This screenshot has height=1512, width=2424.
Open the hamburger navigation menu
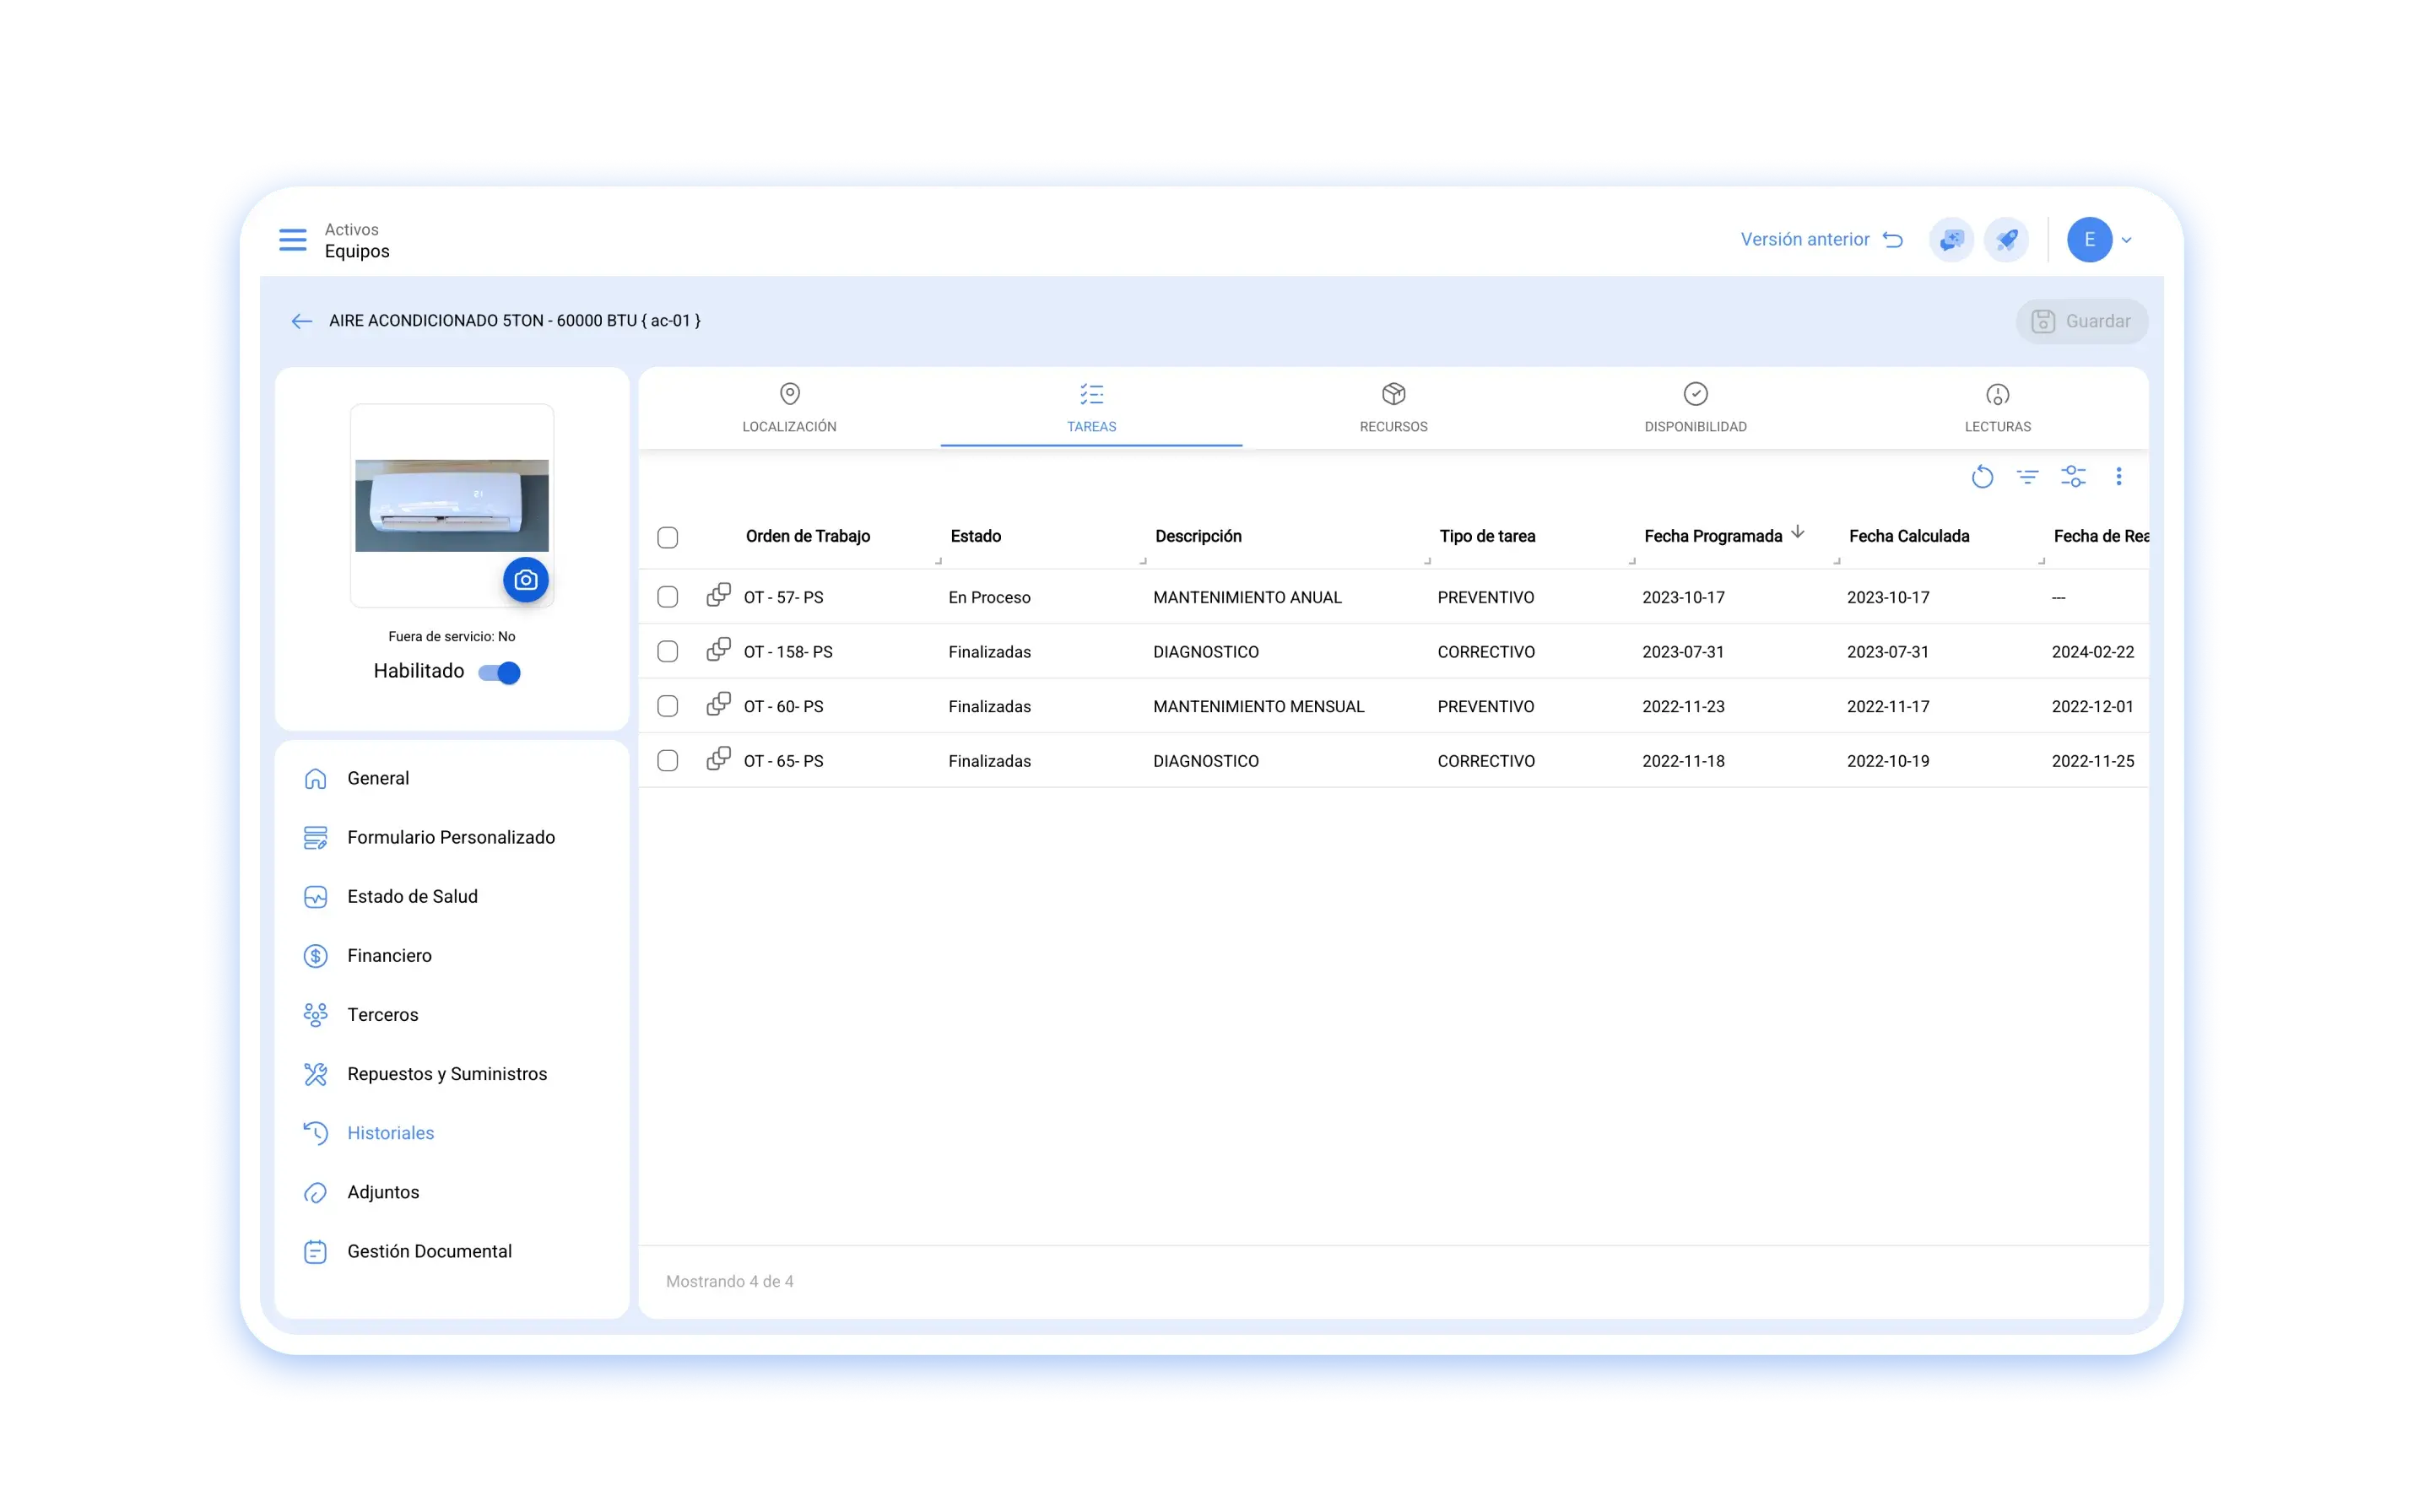292,240
